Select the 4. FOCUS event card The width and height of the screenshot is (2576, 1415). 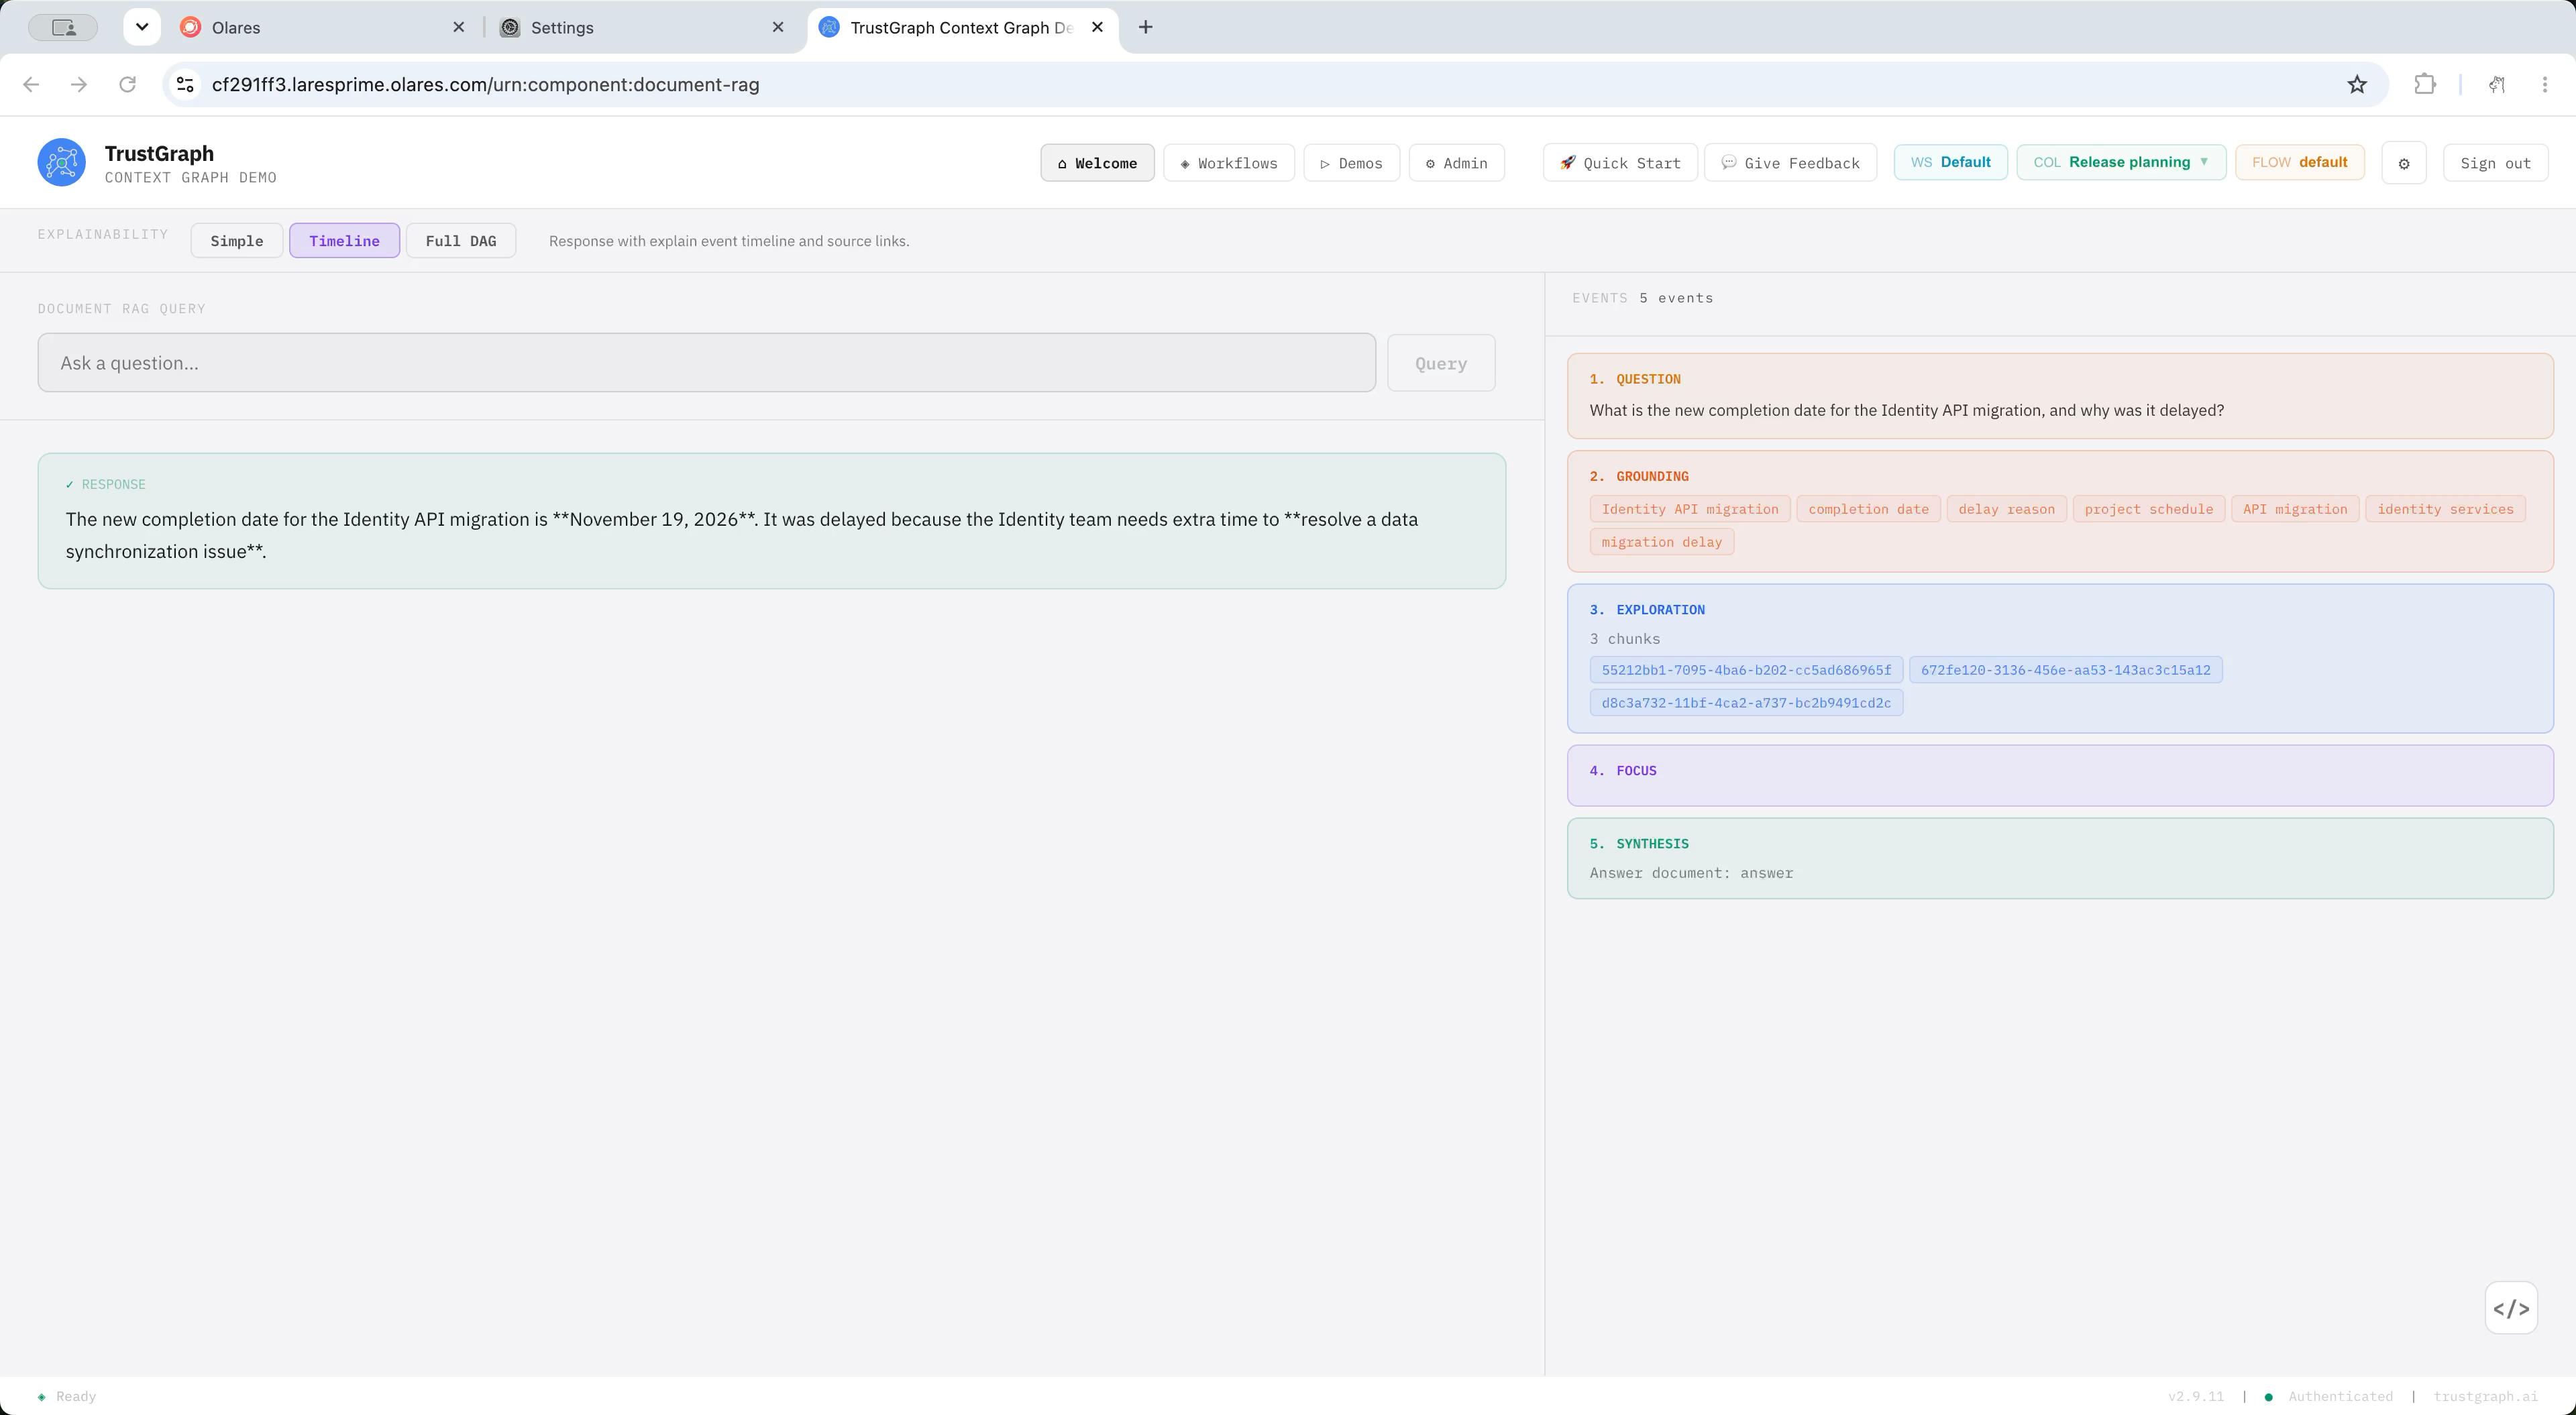pos(2060,775)
